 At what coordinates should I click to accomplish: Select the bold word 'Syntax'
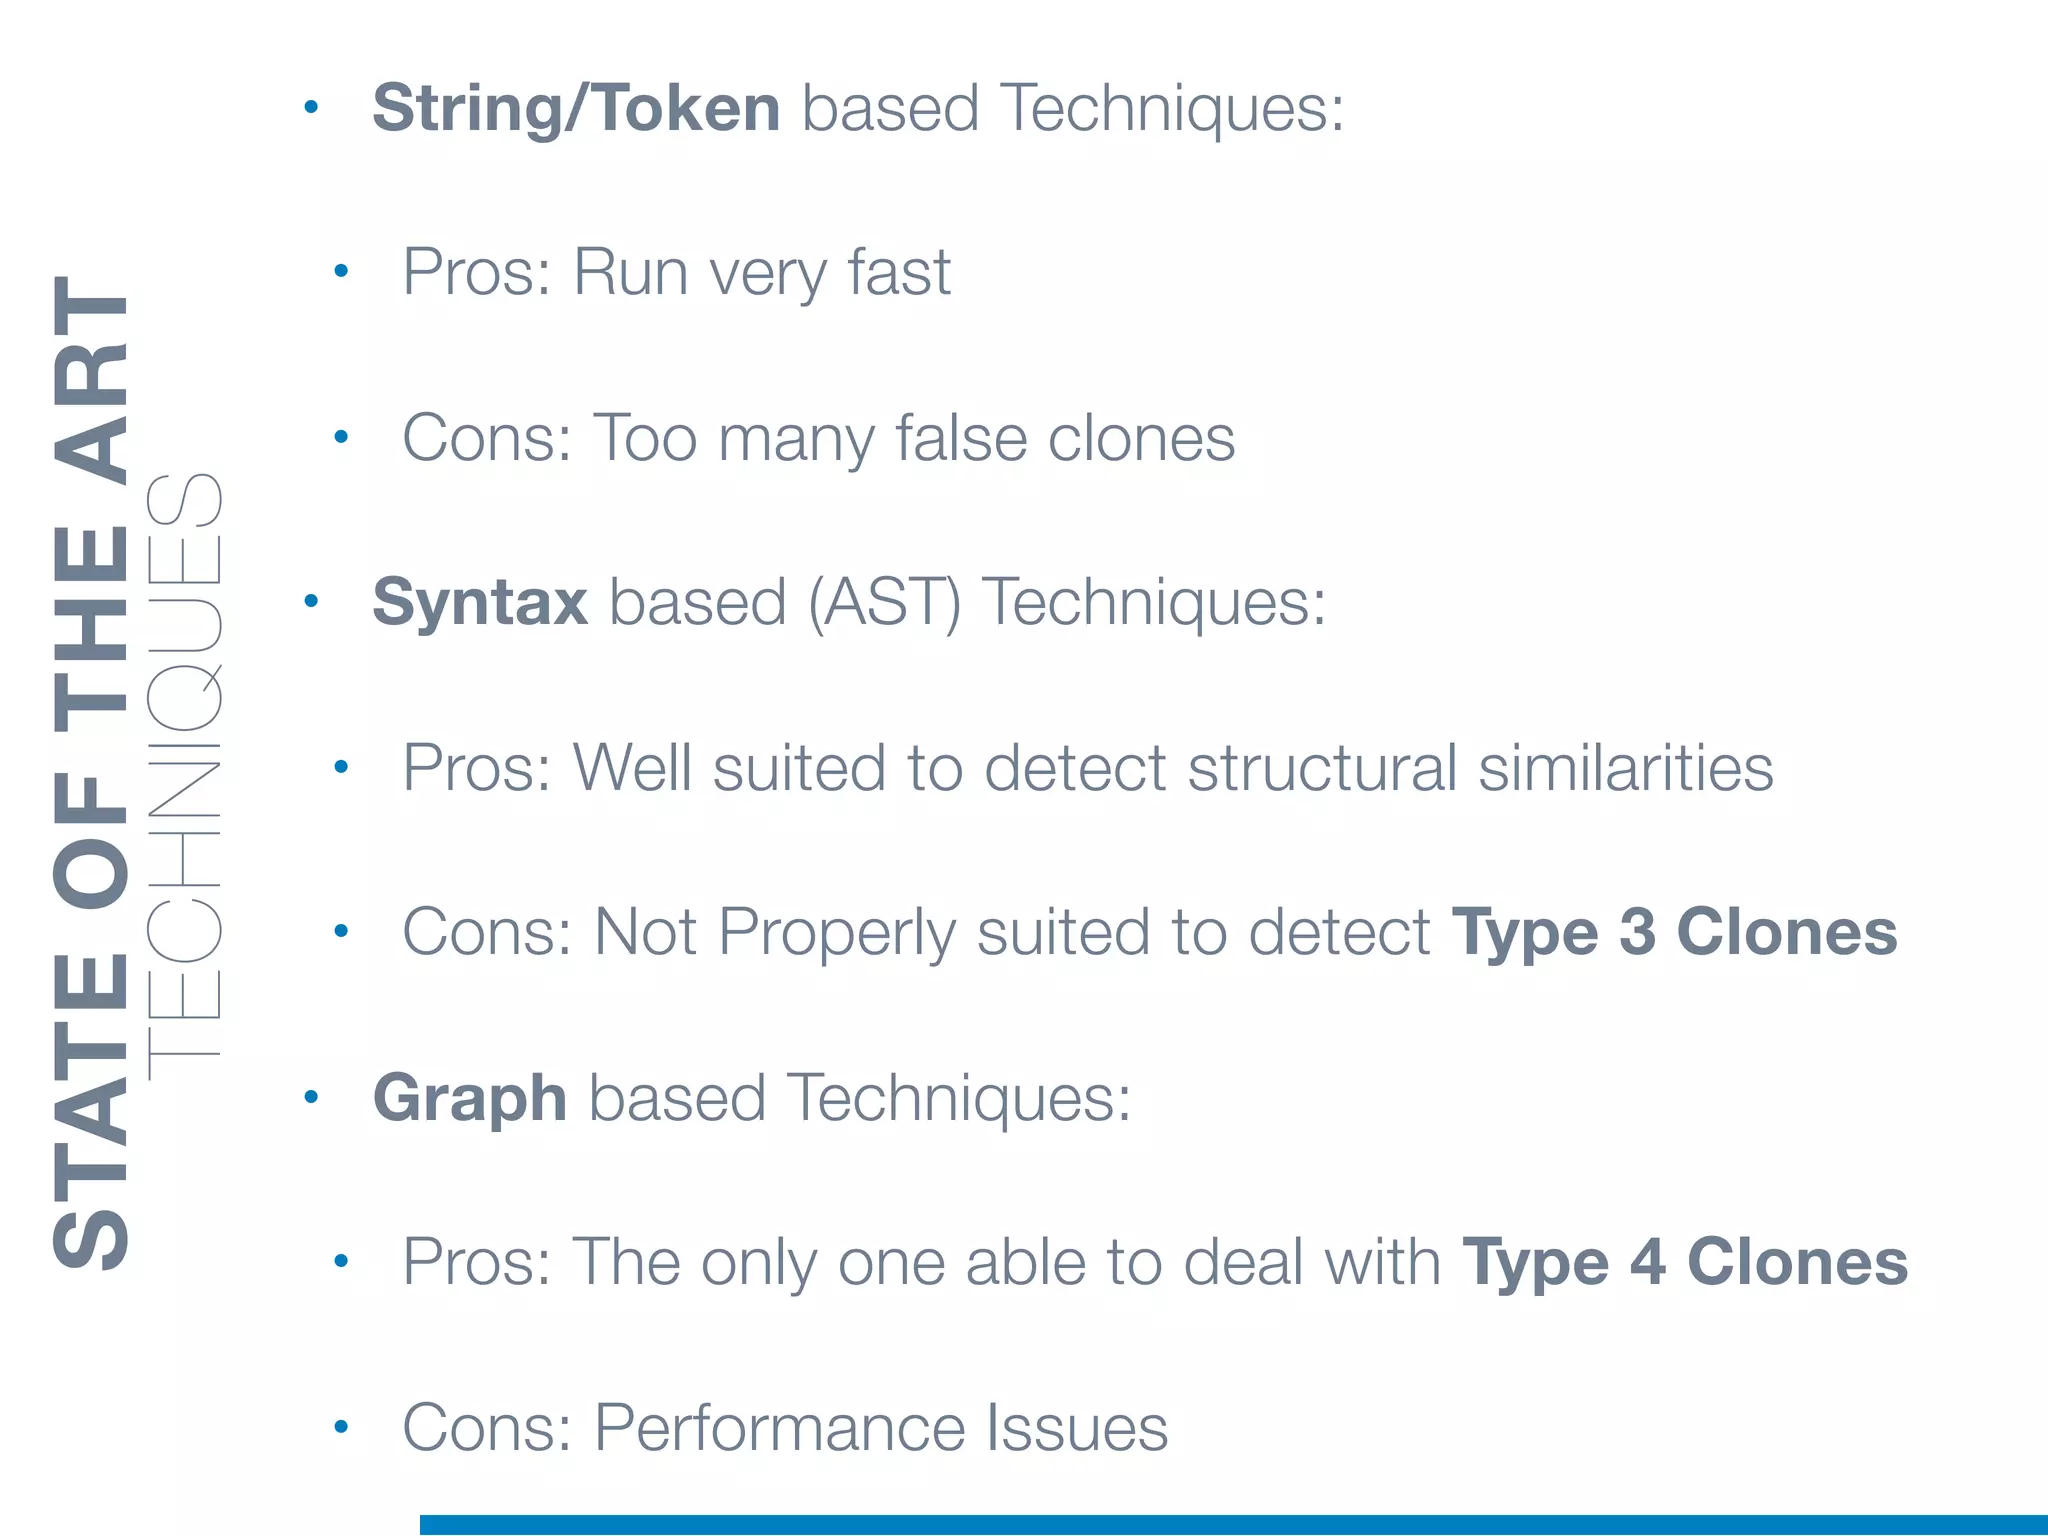[480, 603]
